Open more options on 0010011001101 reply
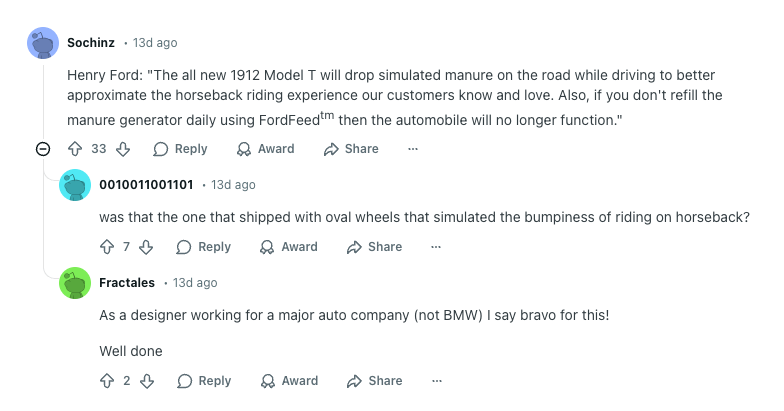Screen dimensions: 784x411 click(436, 247)
